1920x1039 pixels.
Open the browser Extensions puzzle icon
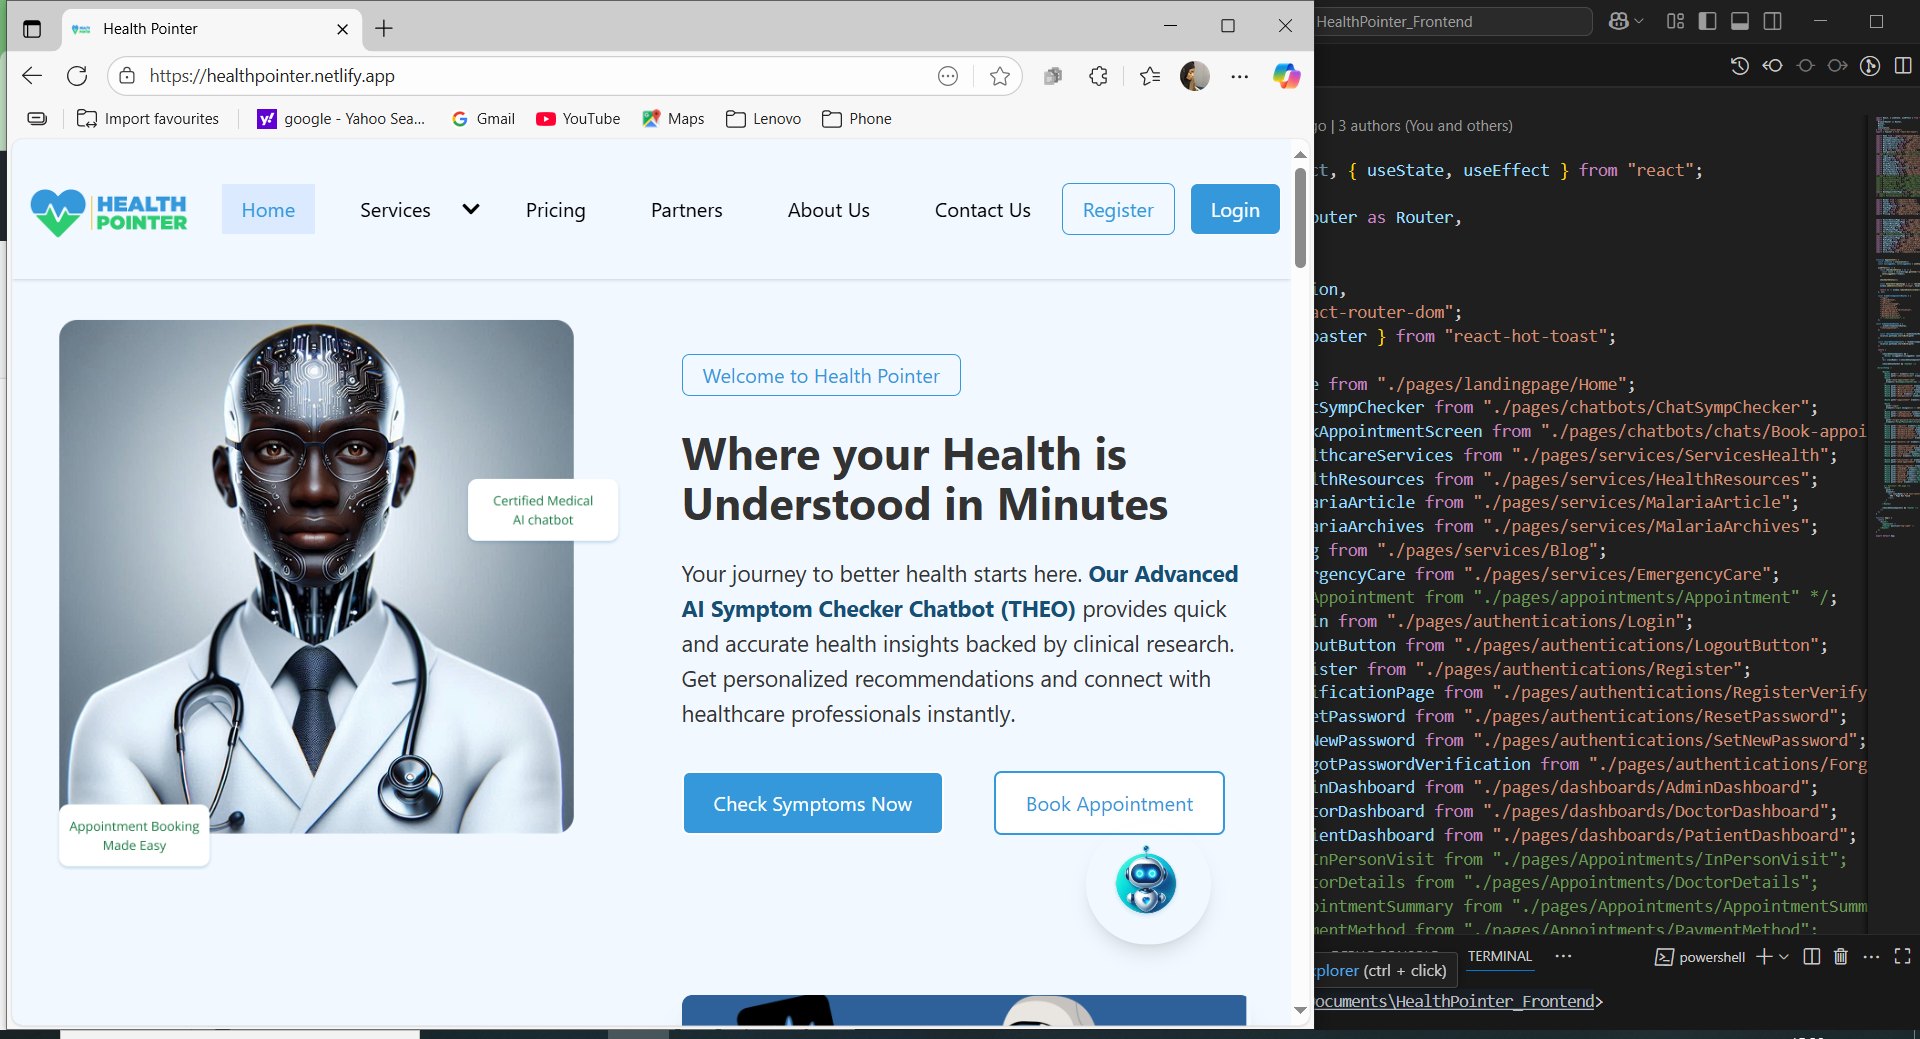tap(1098, 76)
